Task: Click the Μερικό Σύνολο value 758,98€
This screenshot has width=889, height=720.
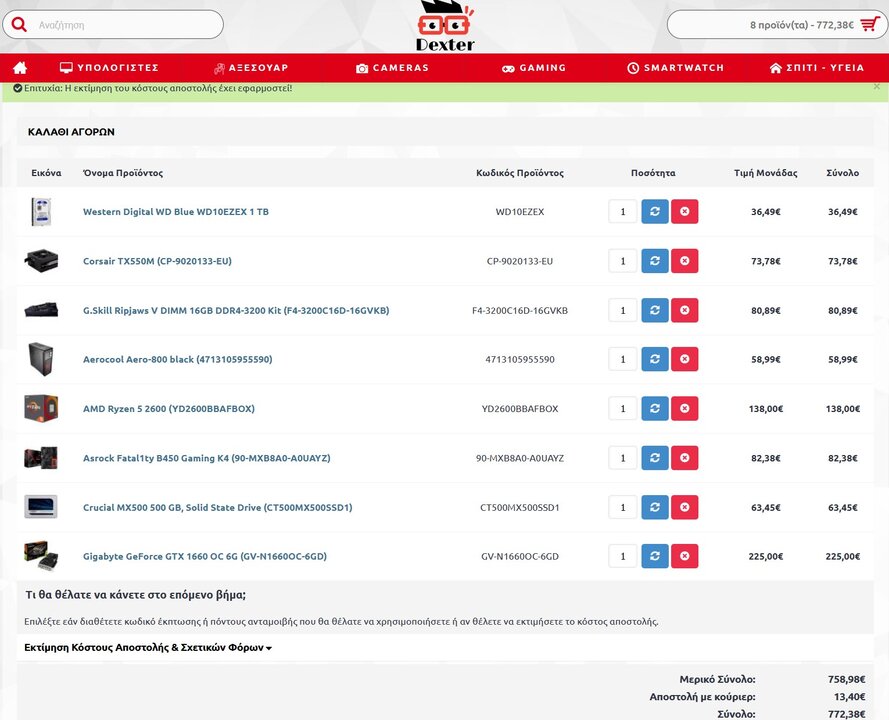Action: click(x=846, y=679)
